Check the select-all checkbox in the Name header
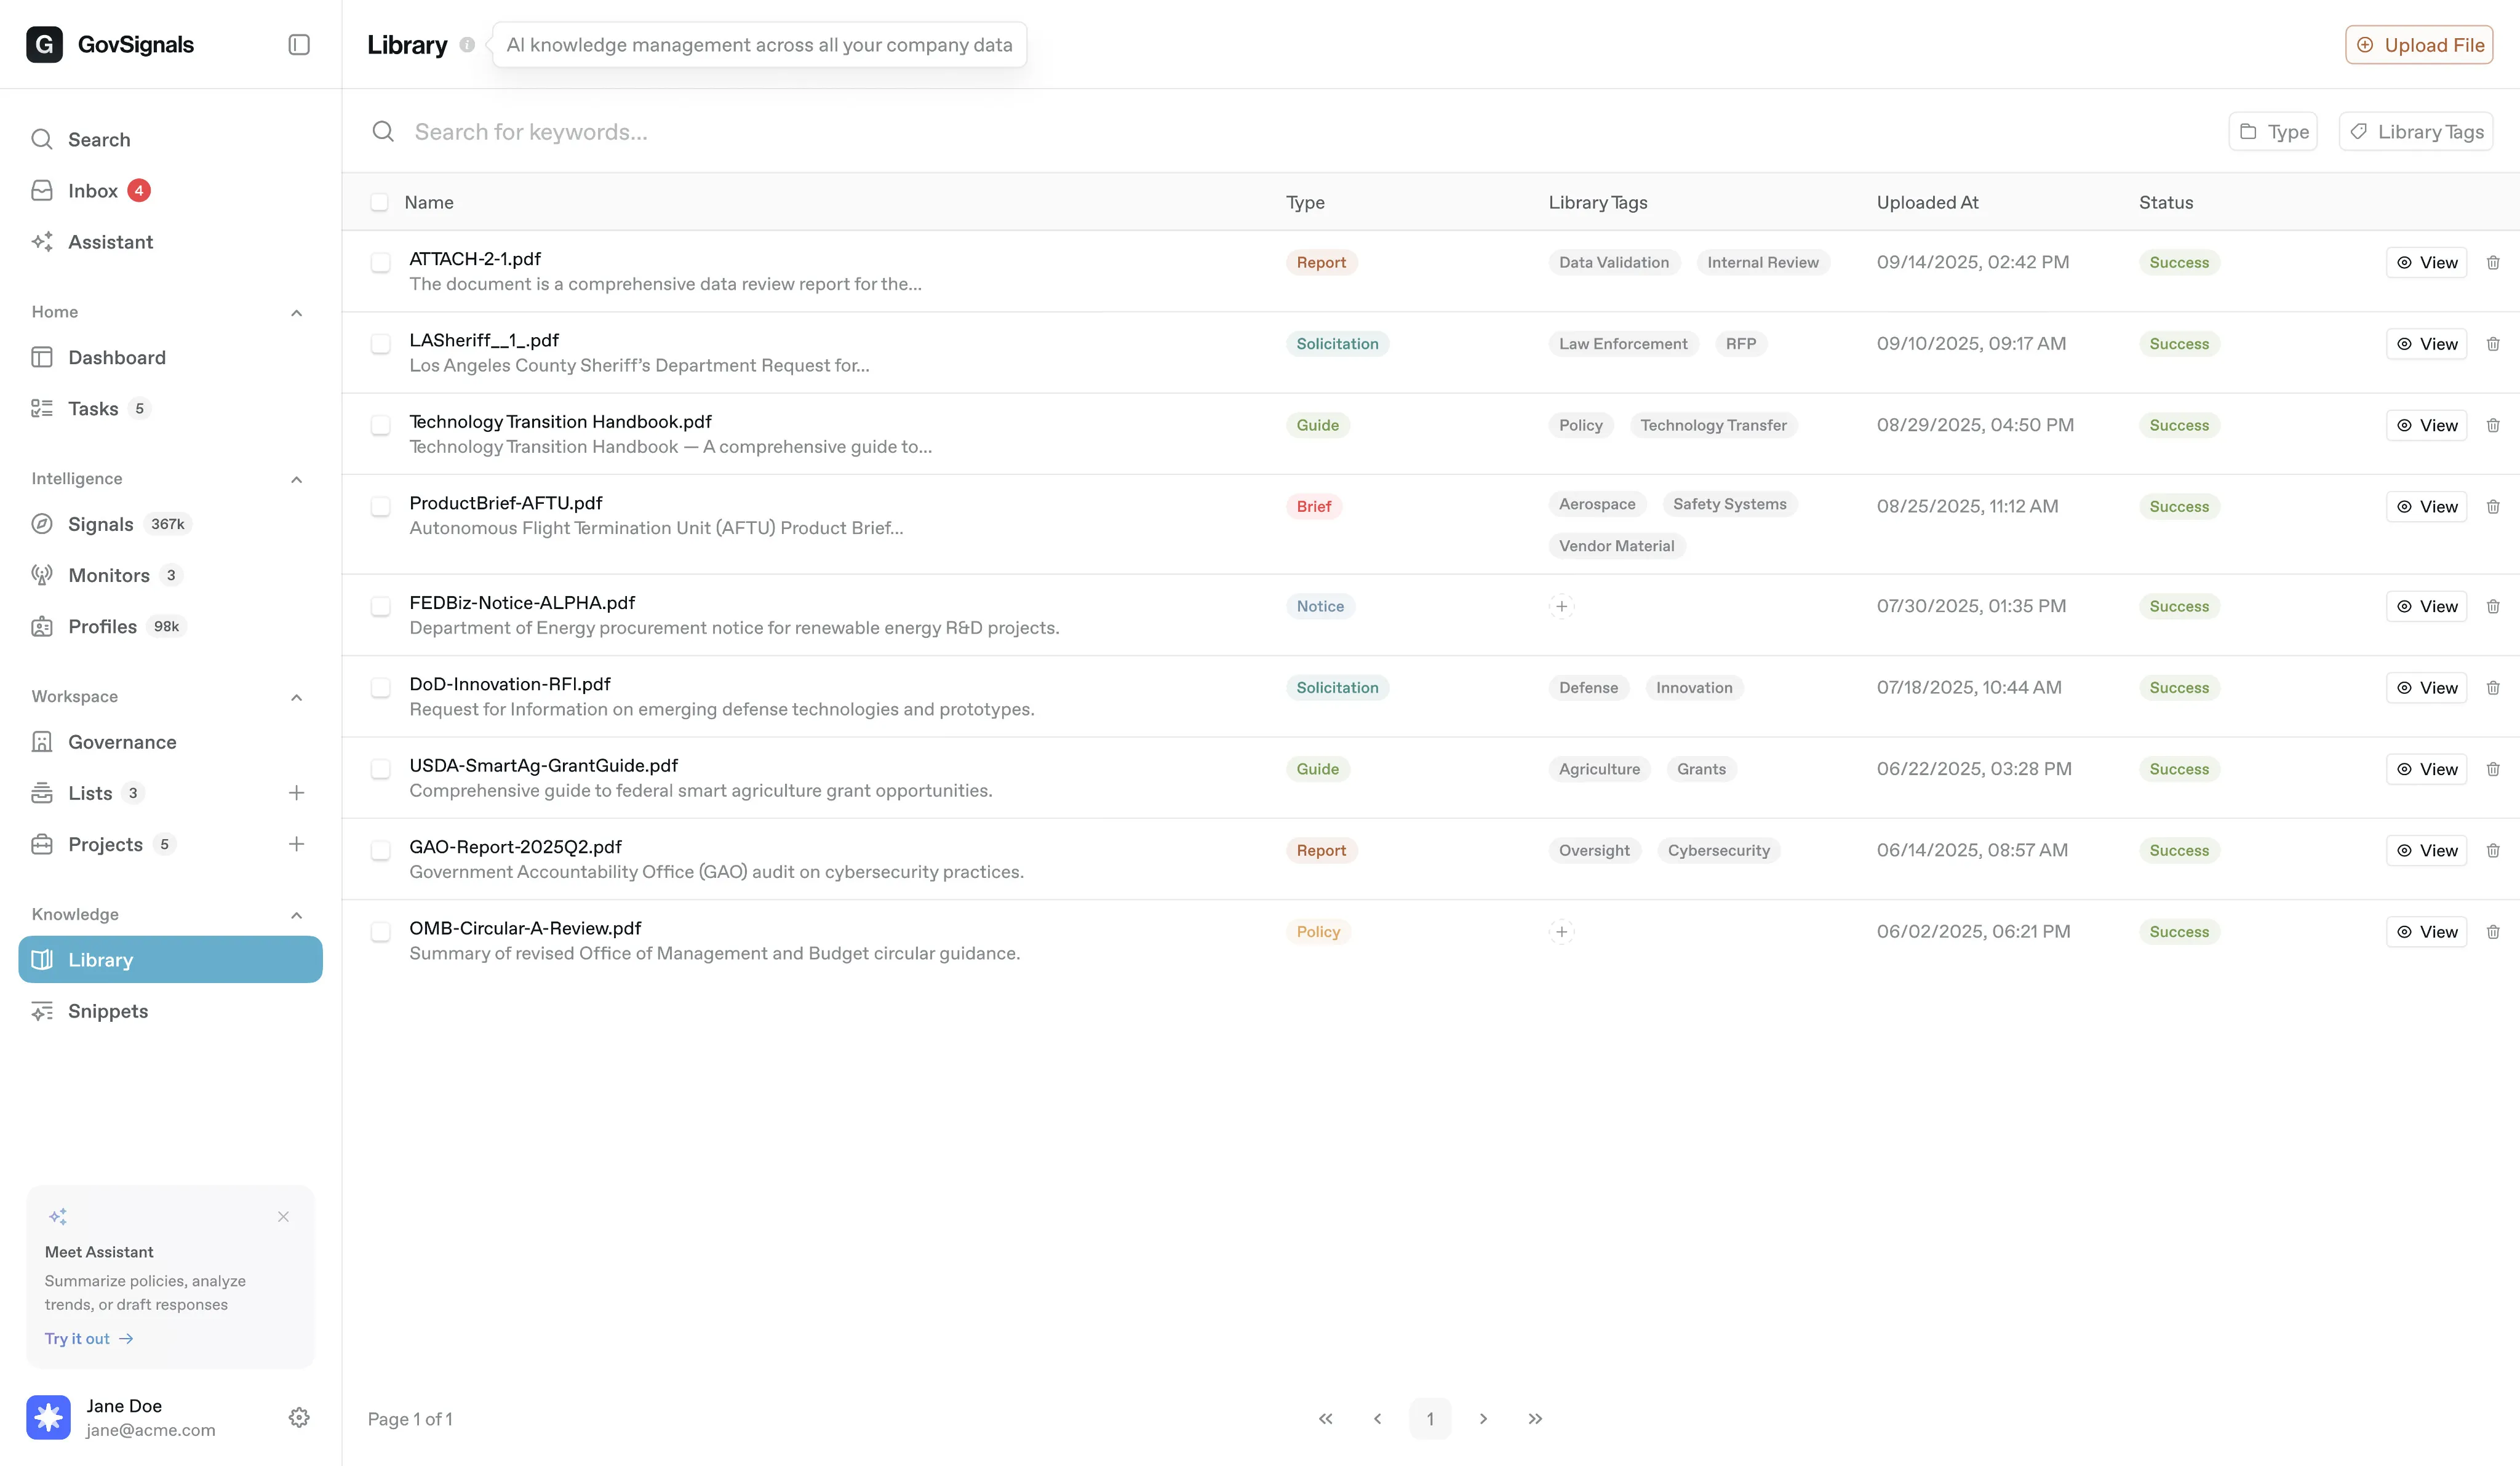Image resolution: width=2520 pixels, height=1466 pixels. (379, 202)
